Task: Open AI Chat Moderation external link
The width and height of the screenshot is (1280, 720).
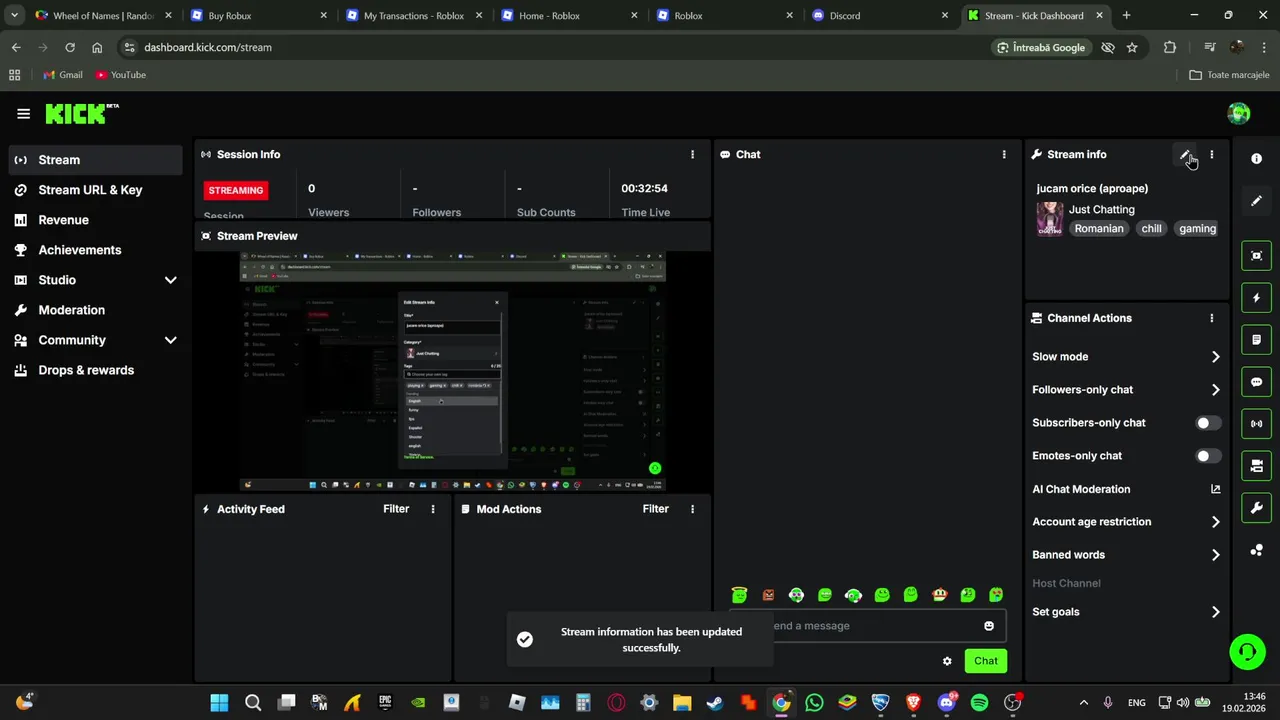Action: pyautogui.click(x=1215, y=489)
